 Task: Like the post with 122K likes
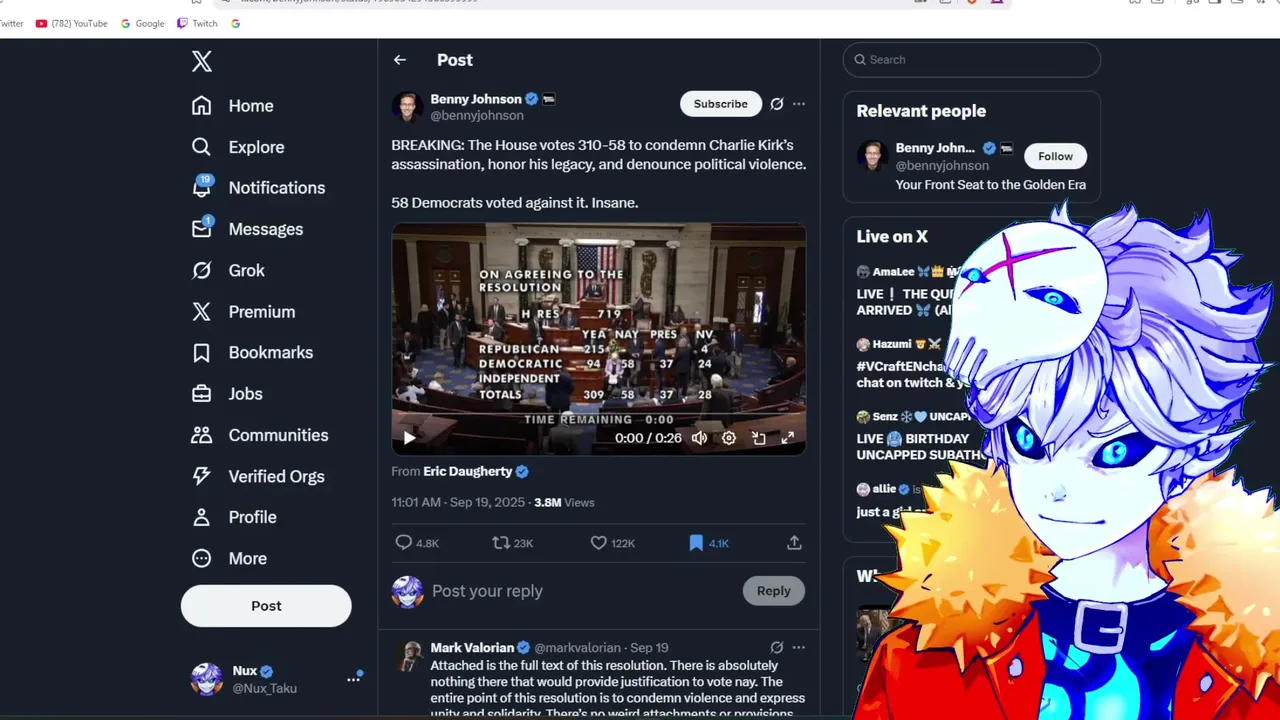598,542
